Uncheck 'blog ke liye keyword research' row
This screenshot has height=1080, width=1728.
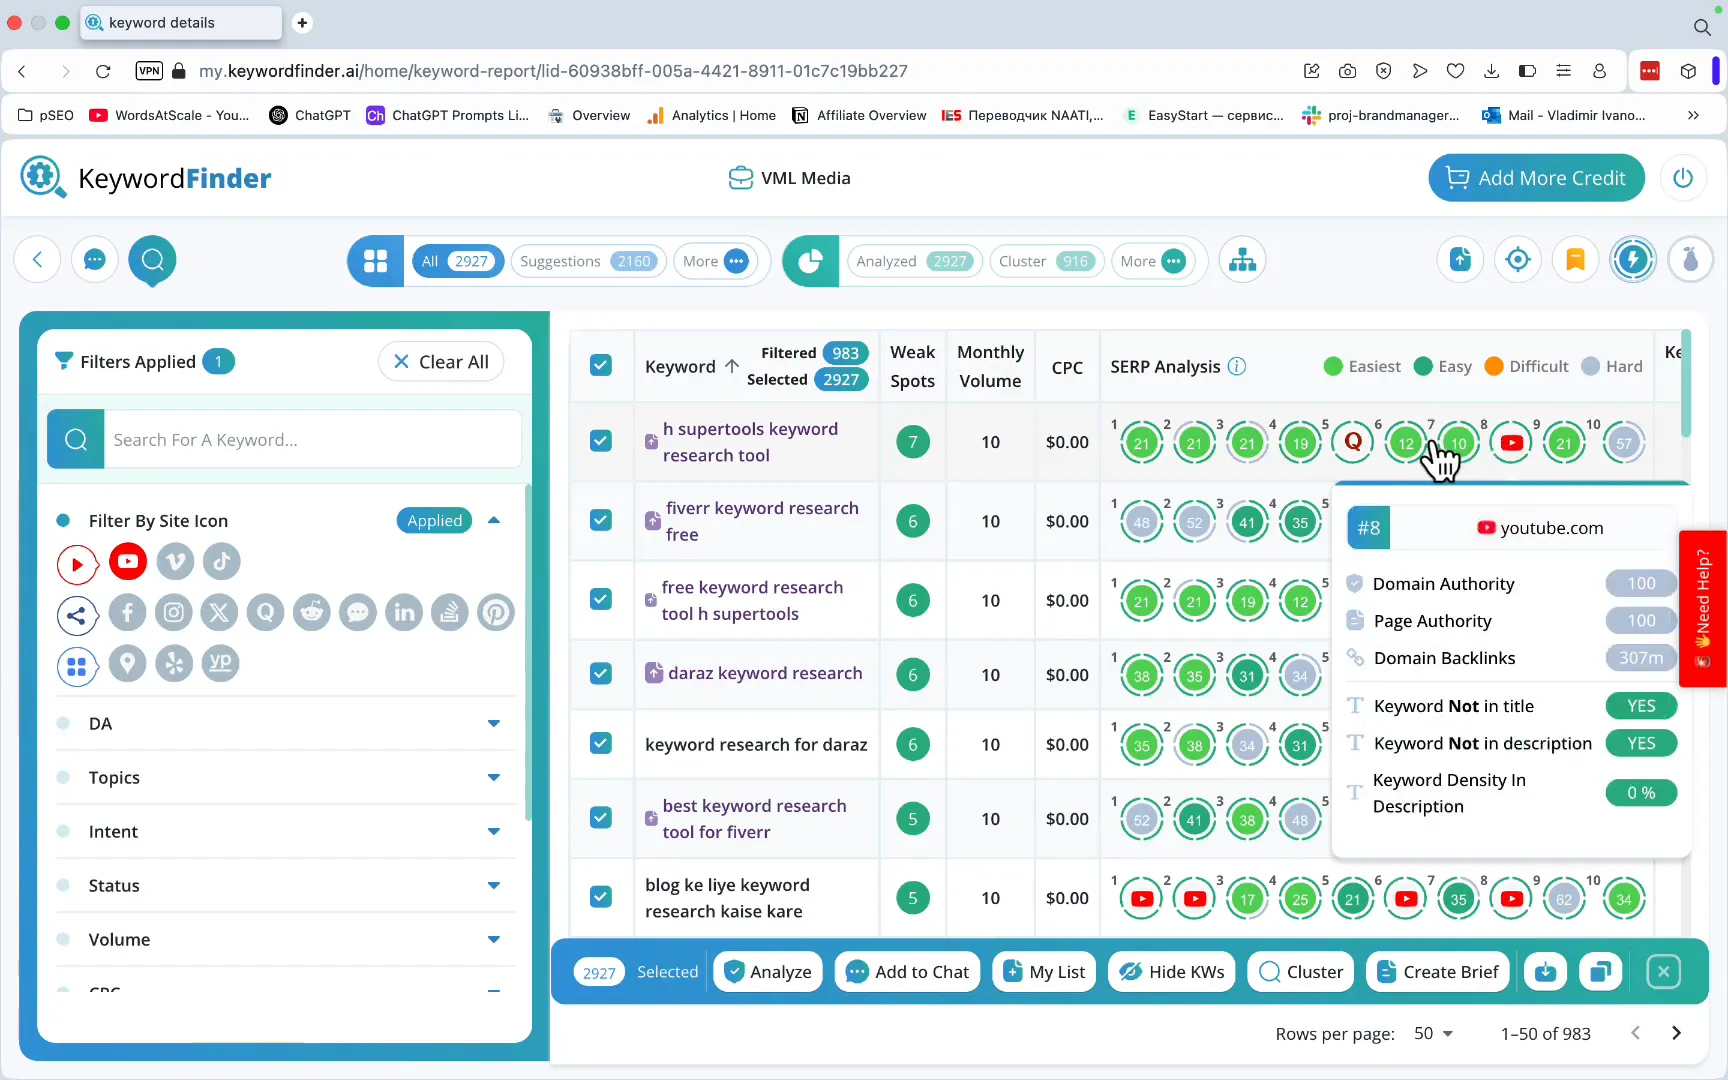pos(601,896)
